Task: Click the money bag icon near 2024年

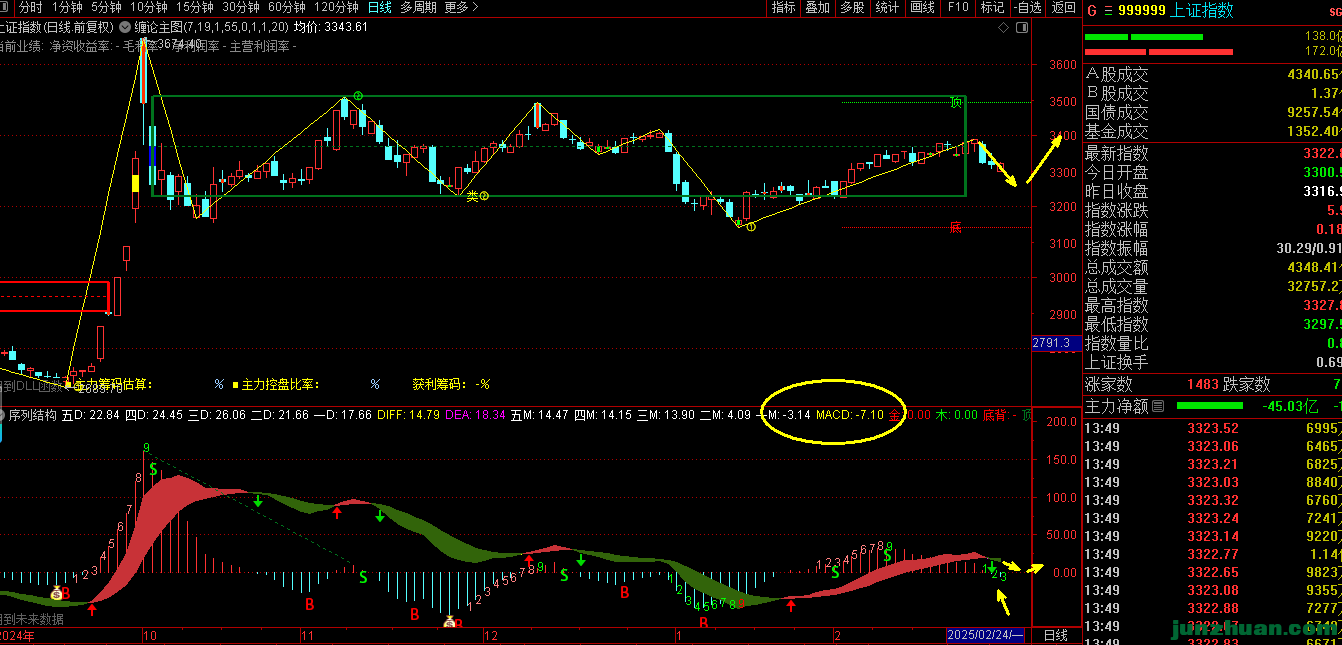Action: point(57,592)
